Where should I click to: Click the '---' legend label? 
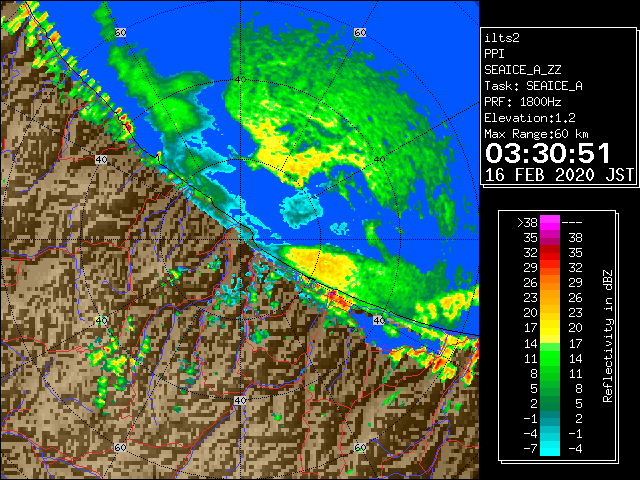click(x=572, y=223)
